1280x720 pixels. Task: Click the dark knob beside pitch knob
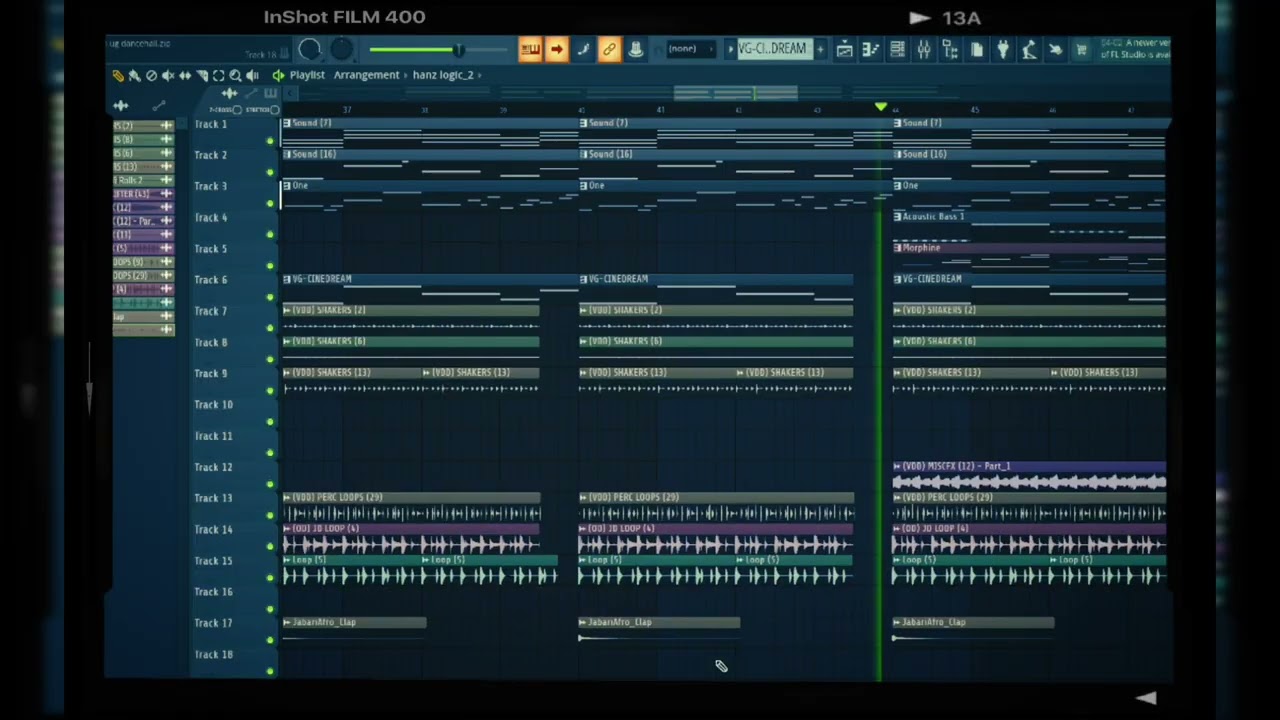click(x=342, y=50)
